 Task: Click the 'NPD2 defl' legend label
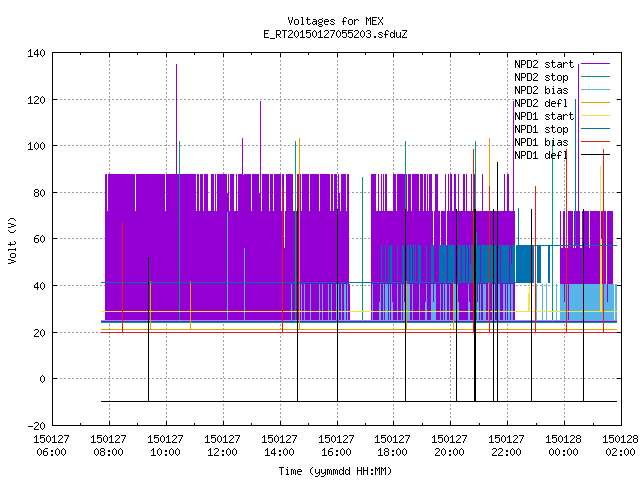pyautogui.click(x=541, y=103)
